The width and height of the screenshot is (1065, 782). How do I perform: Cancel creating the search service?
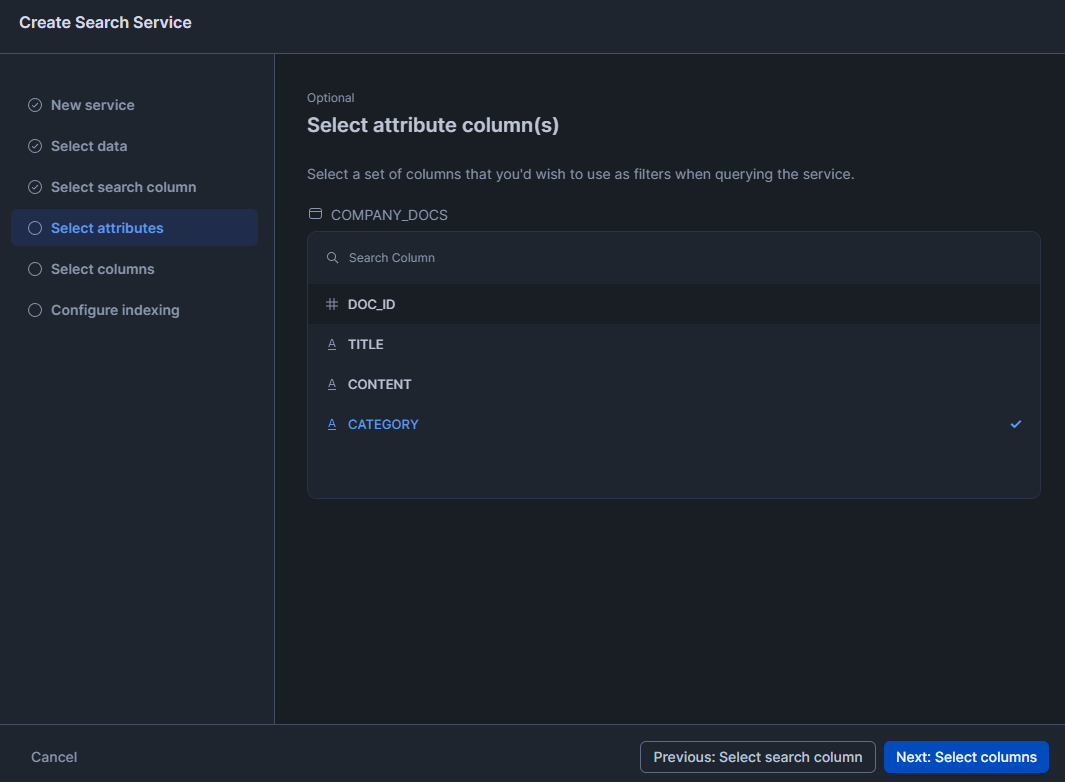click(53, 757)
